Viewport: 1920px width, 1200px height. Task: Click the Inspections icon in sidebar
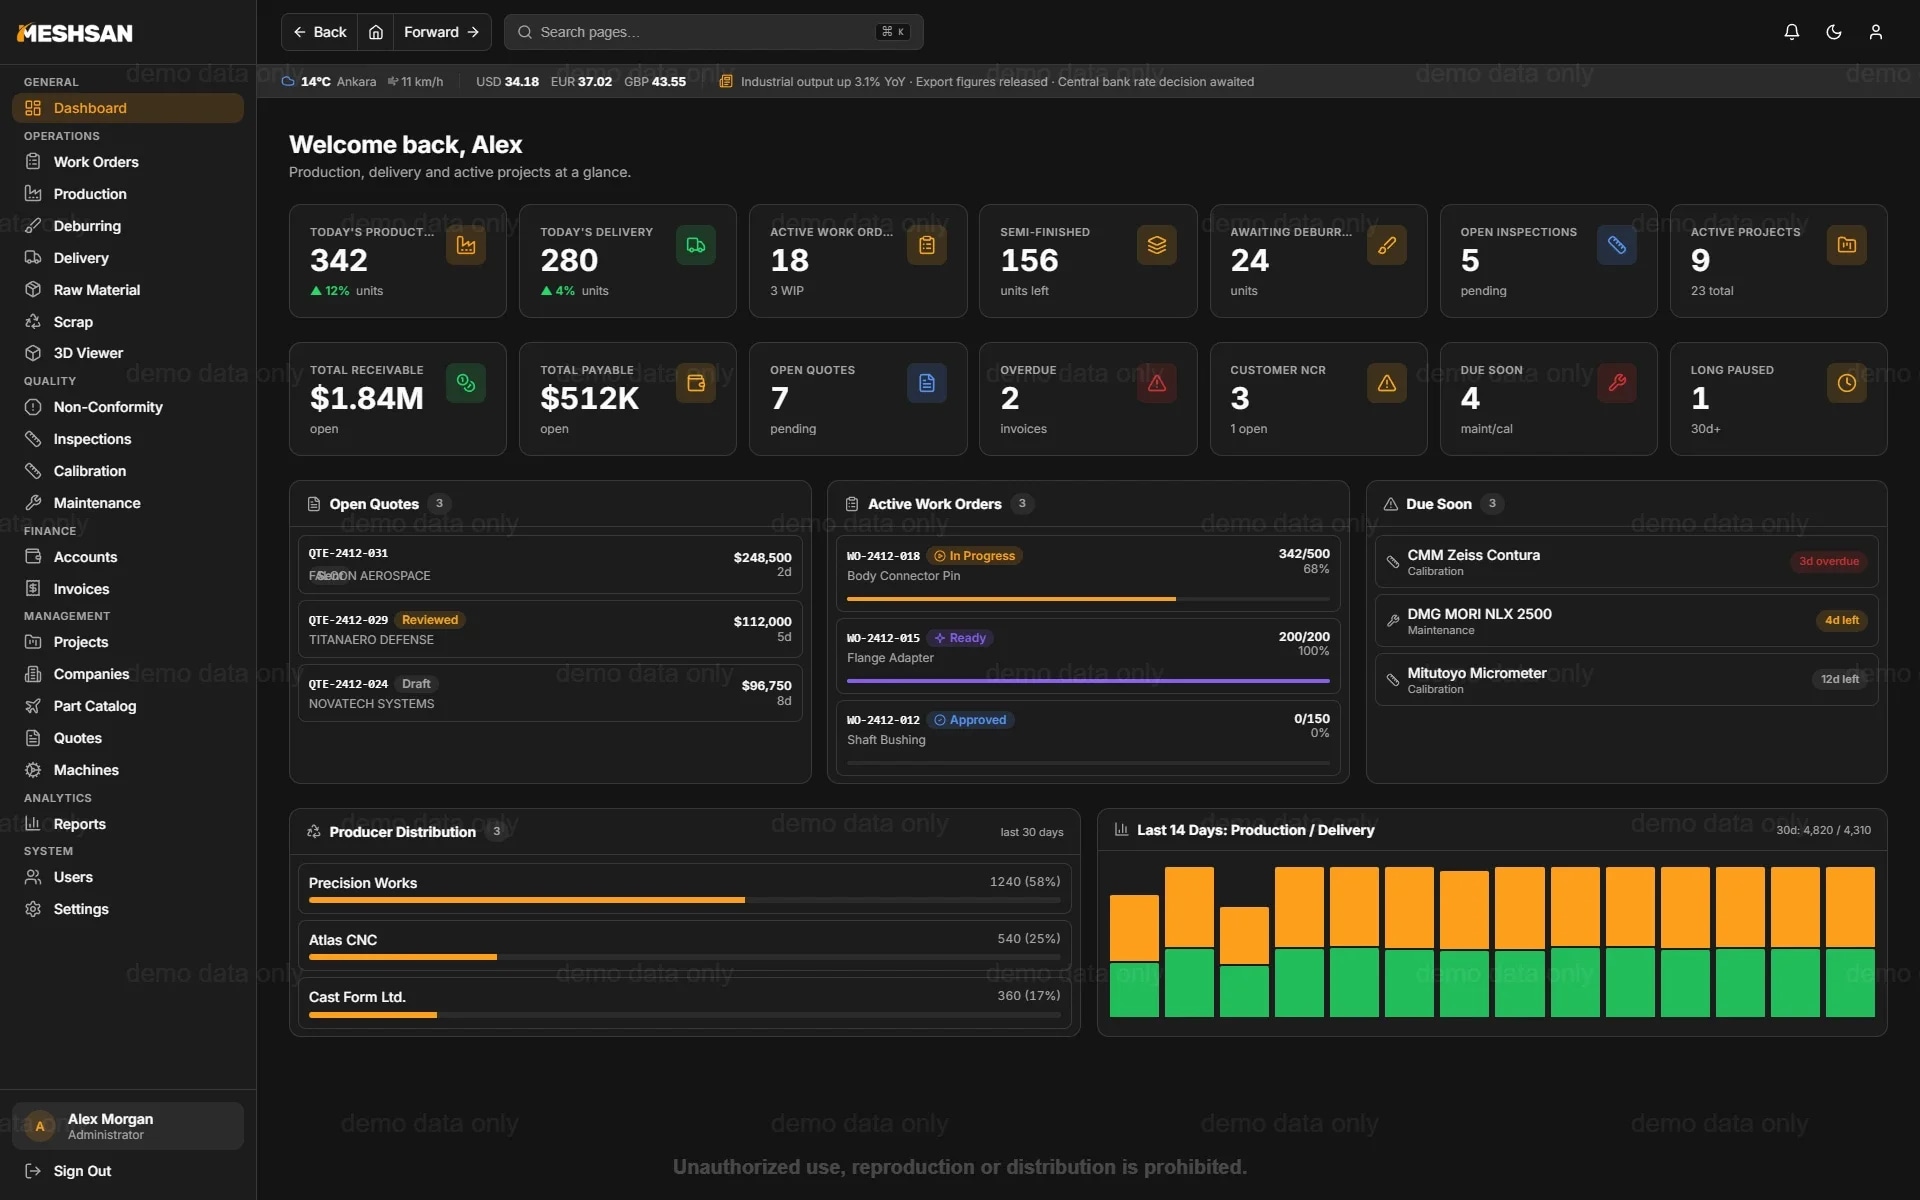(33, 439)
